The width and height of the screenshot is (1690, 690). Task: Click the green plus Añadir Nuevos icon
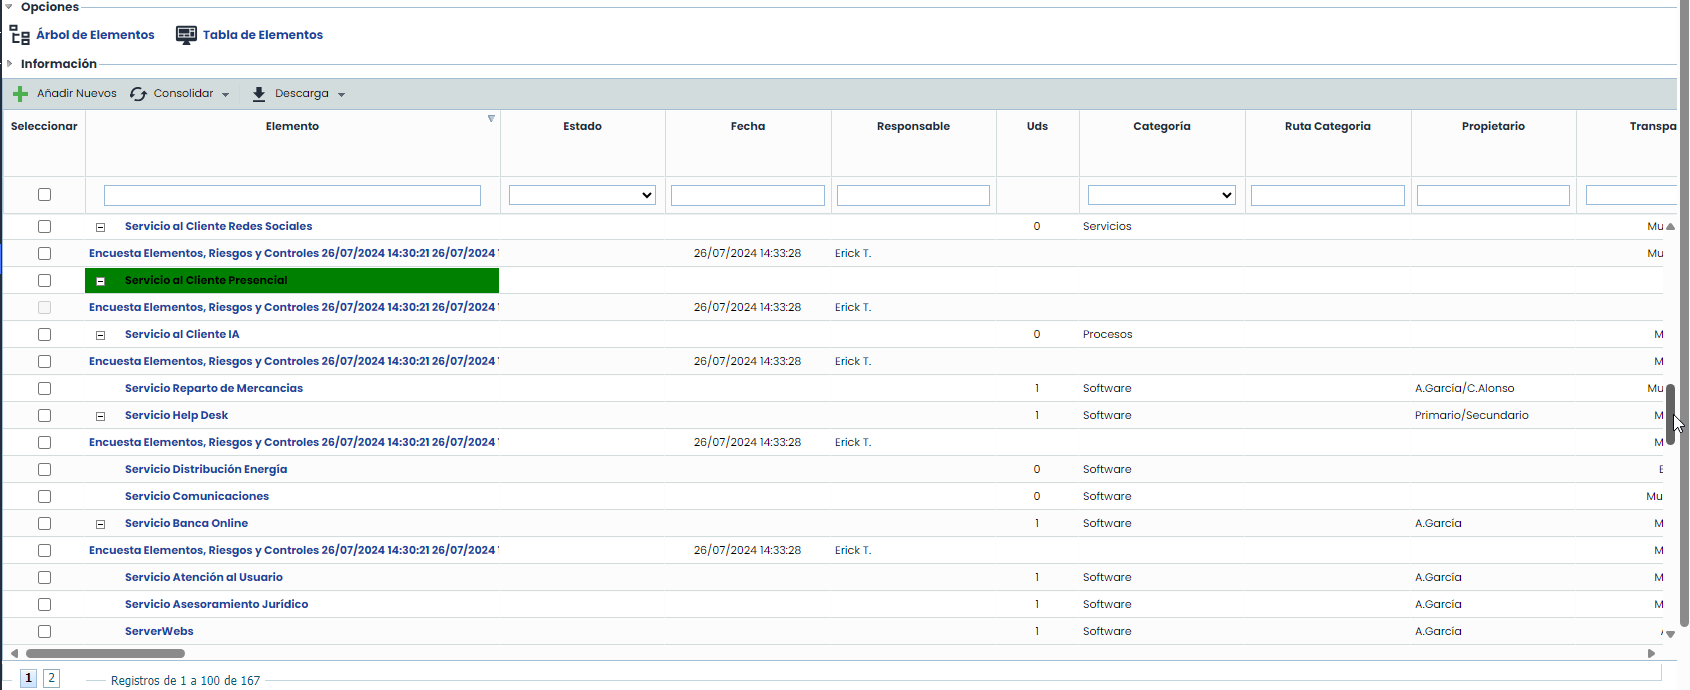20,94
